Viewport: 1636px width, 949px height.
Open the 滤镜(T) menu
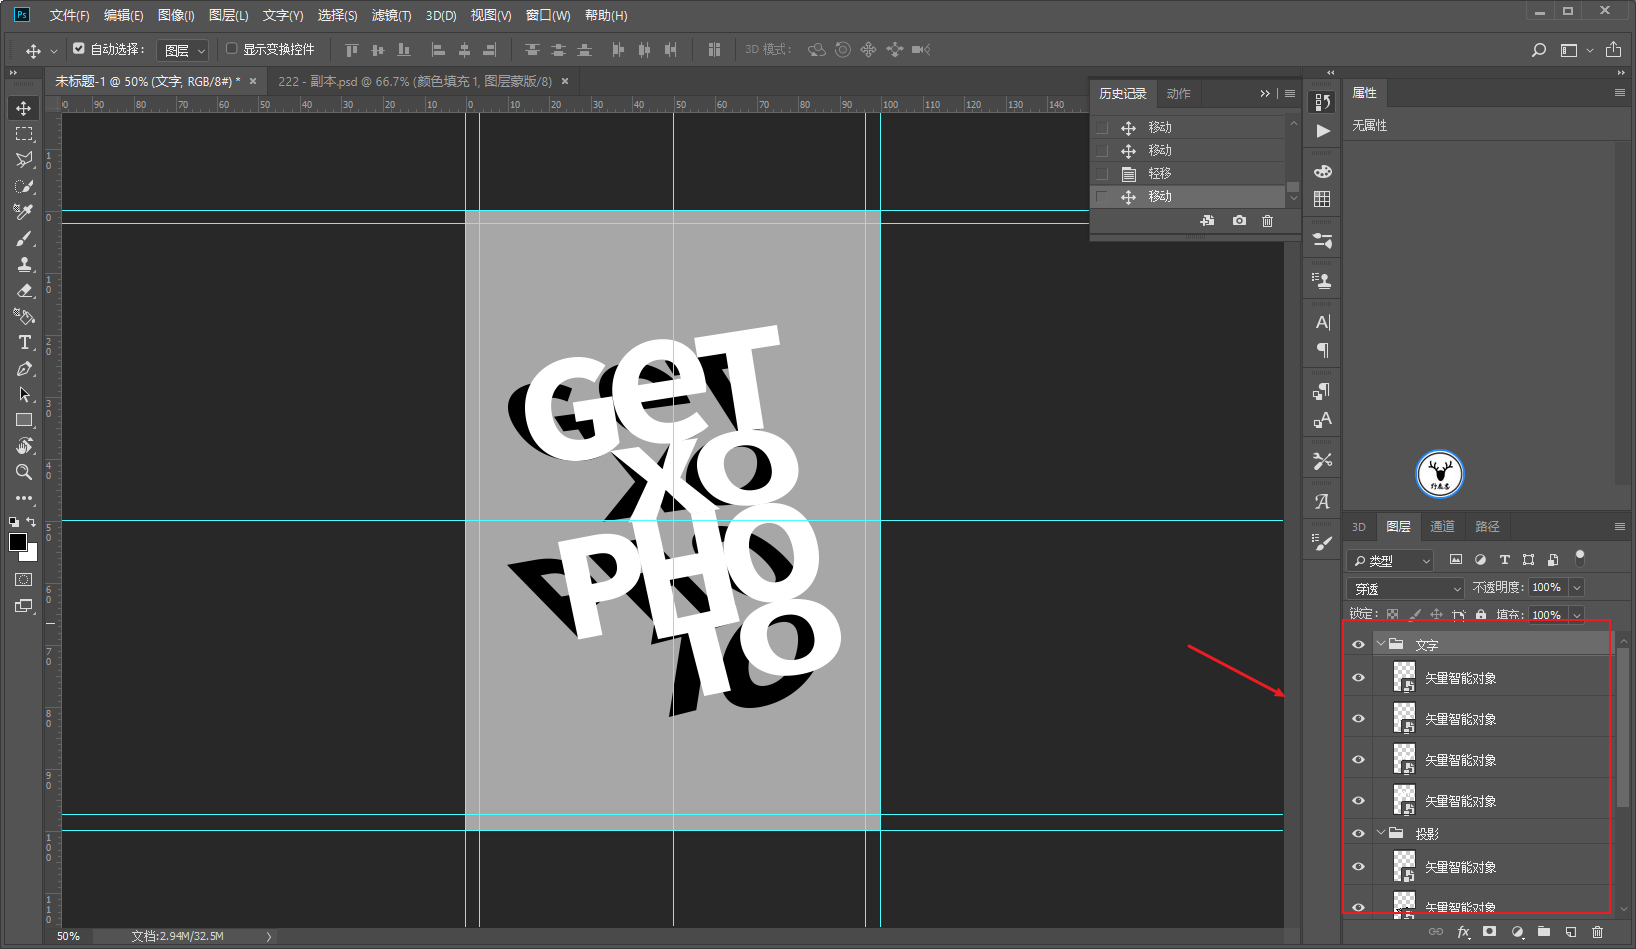tap(391, 15)
